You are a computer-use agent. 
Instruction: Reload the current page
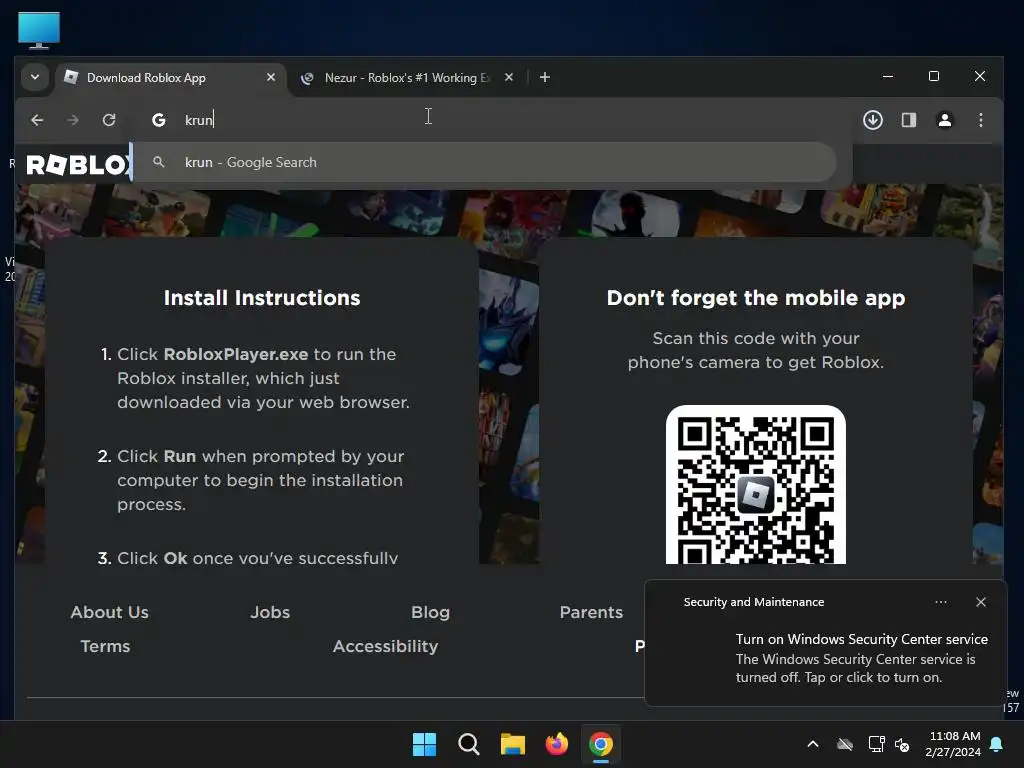(x=109, y=120)
